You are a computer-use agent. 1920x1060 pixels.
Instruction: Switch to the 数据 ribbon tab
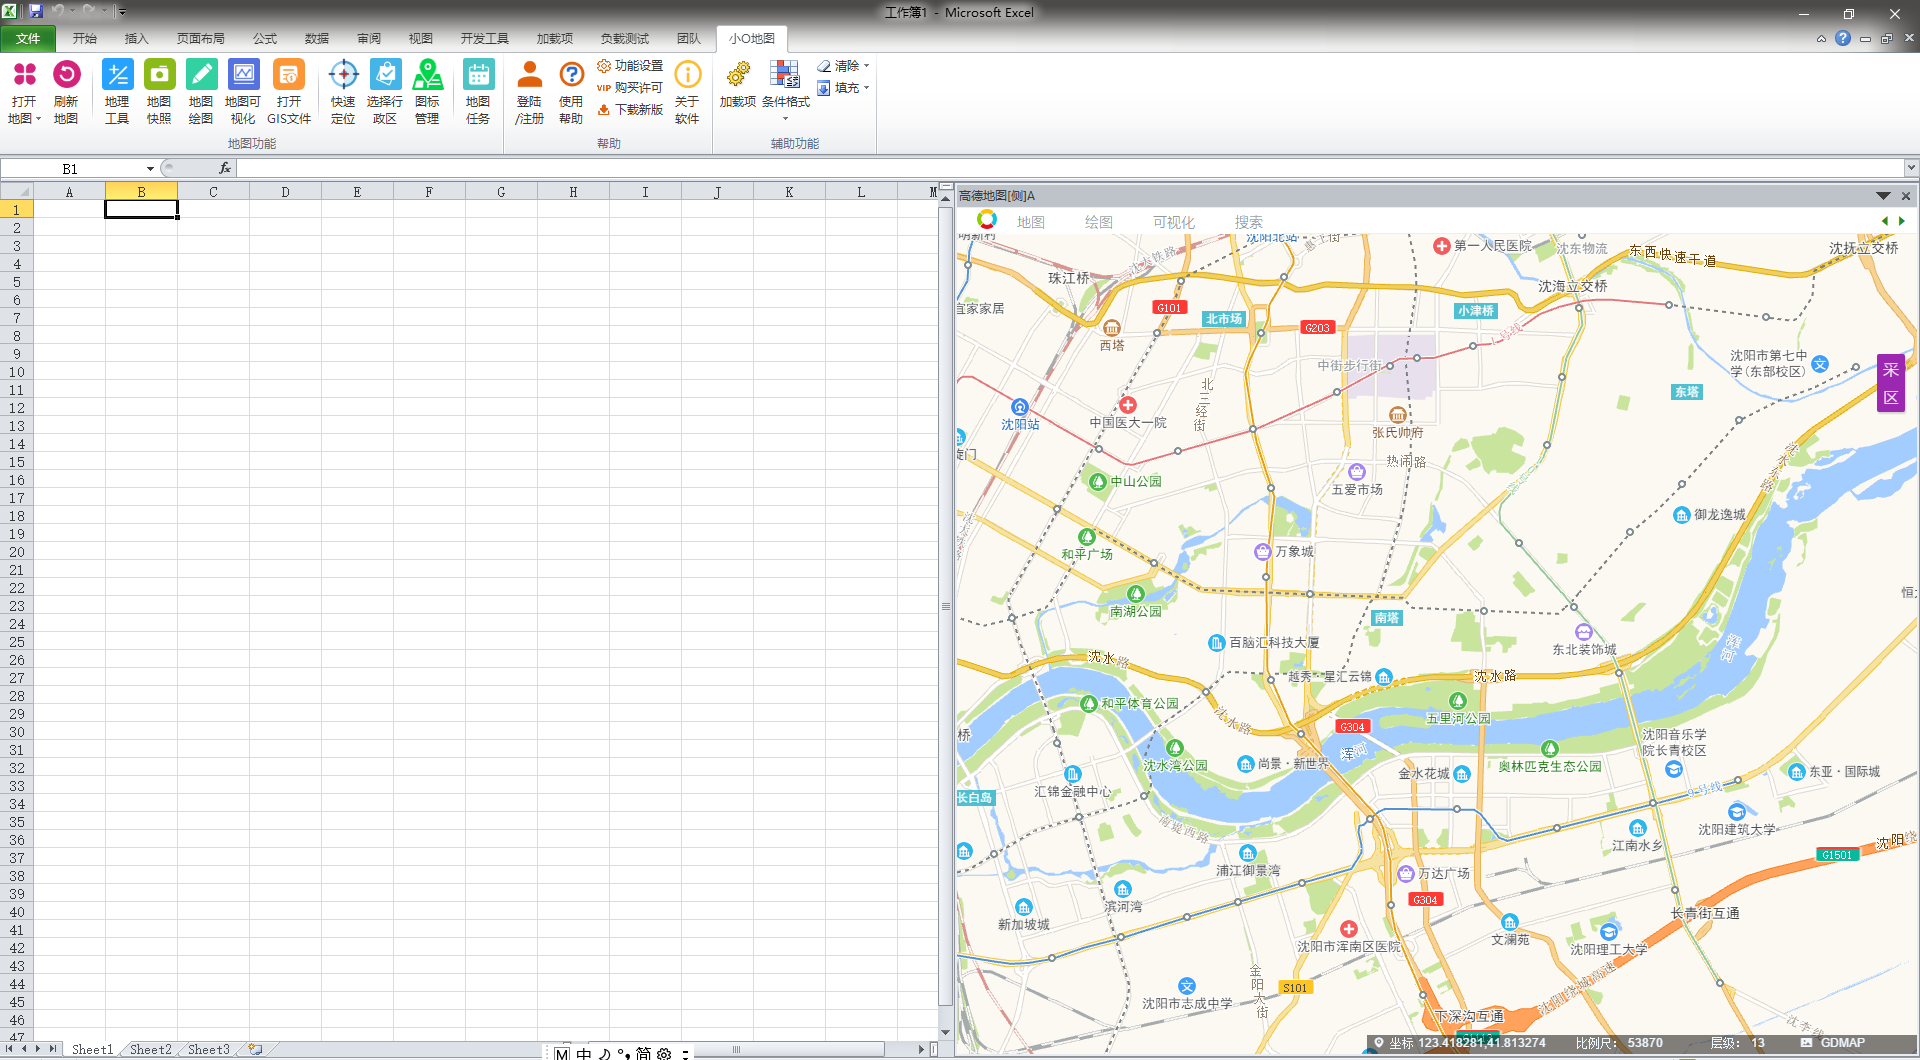click(317, 39)
